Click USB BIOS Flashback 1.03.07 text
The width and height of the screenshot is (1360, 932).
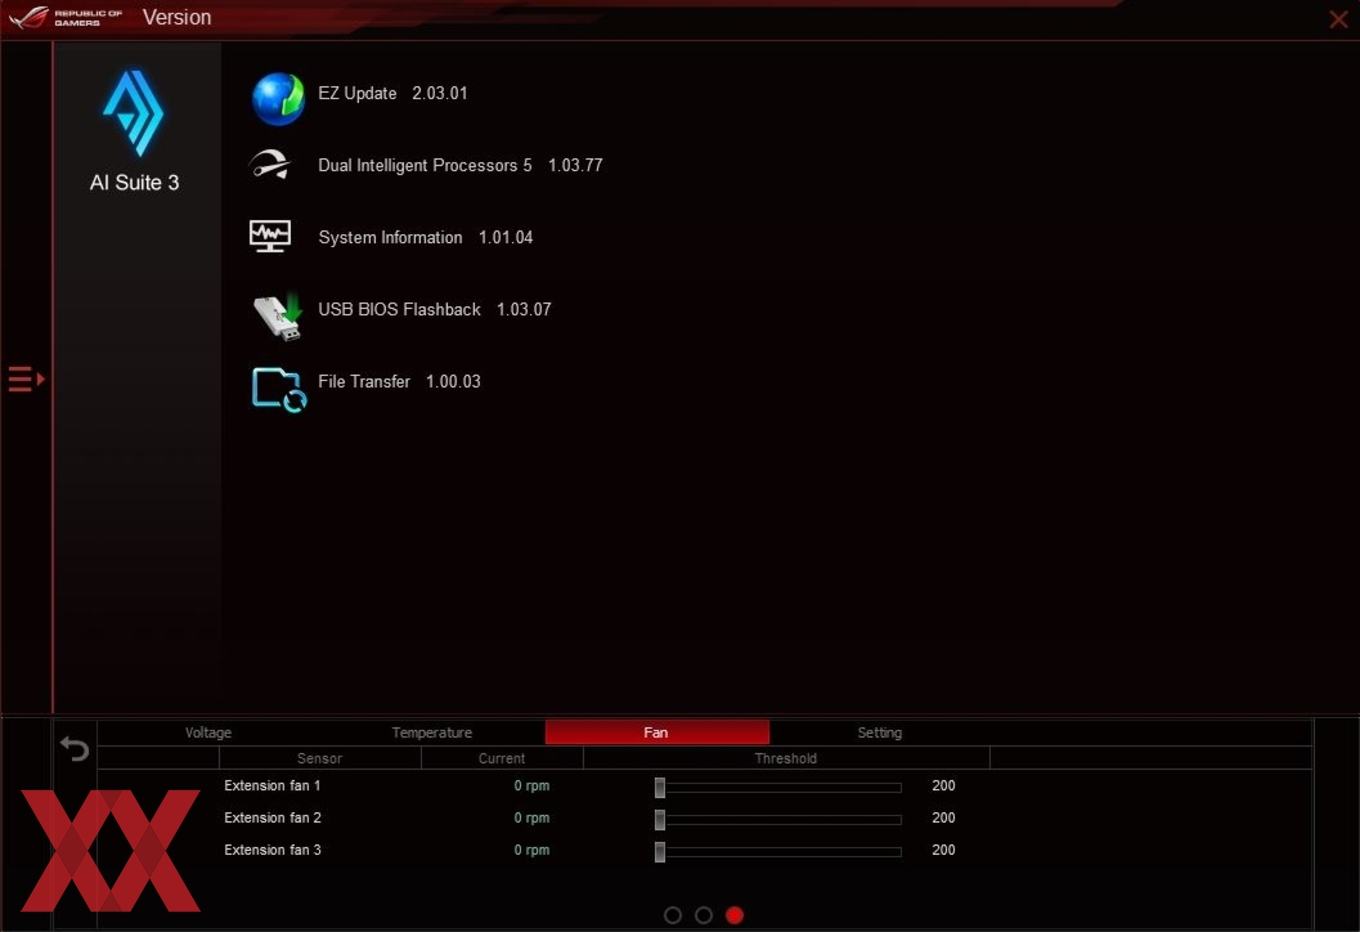tap(435, 309)
